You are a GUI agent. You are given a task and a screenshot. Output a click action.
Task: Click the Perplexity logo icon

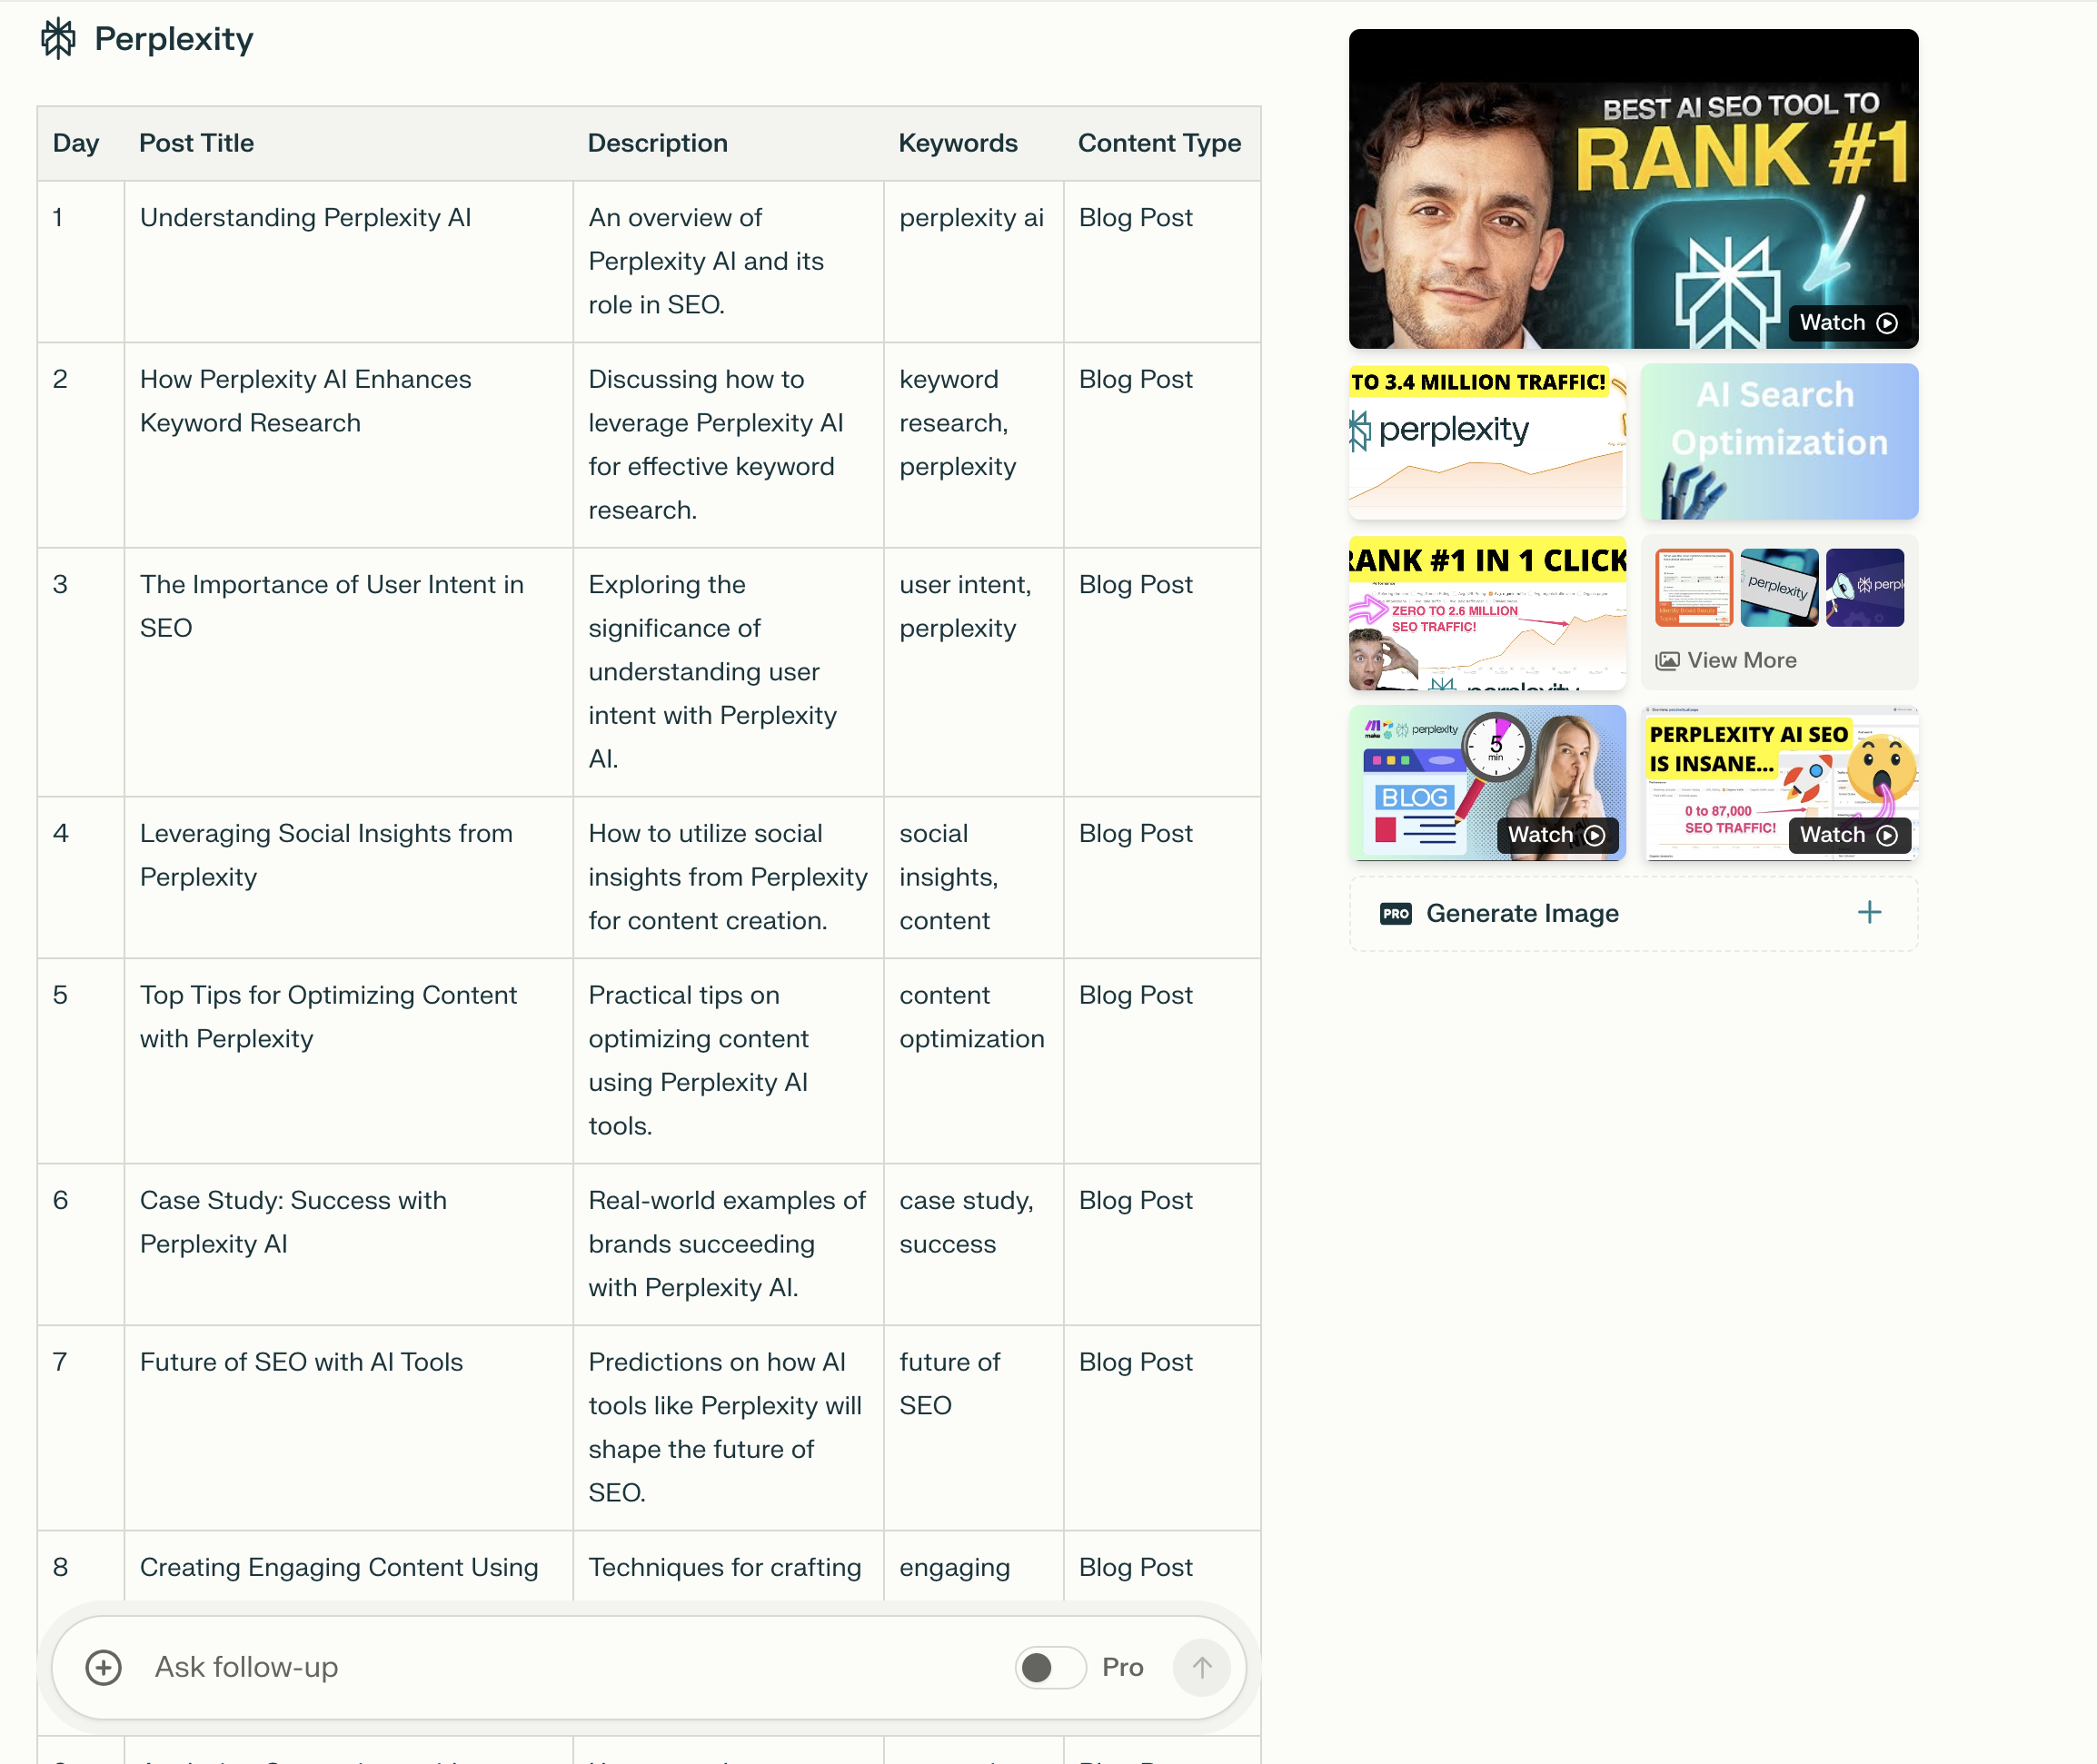pyautogui.click(x=58, y=38)
